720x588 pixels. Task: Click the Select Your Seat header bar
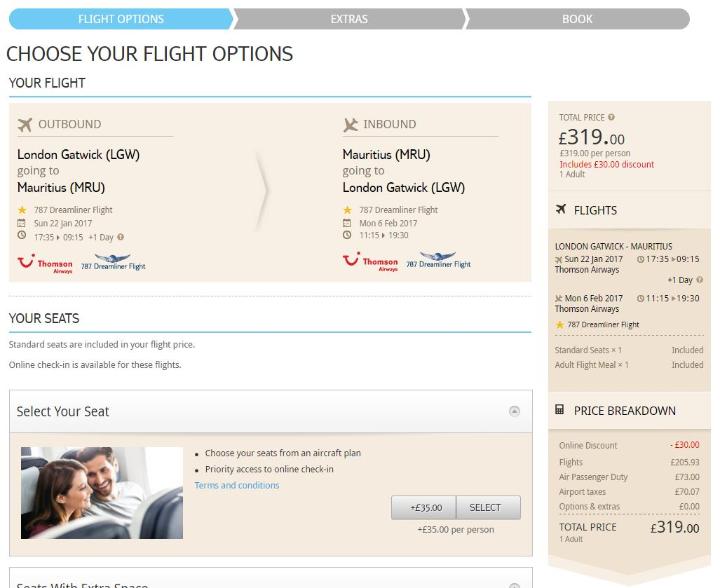coord(271,411)
